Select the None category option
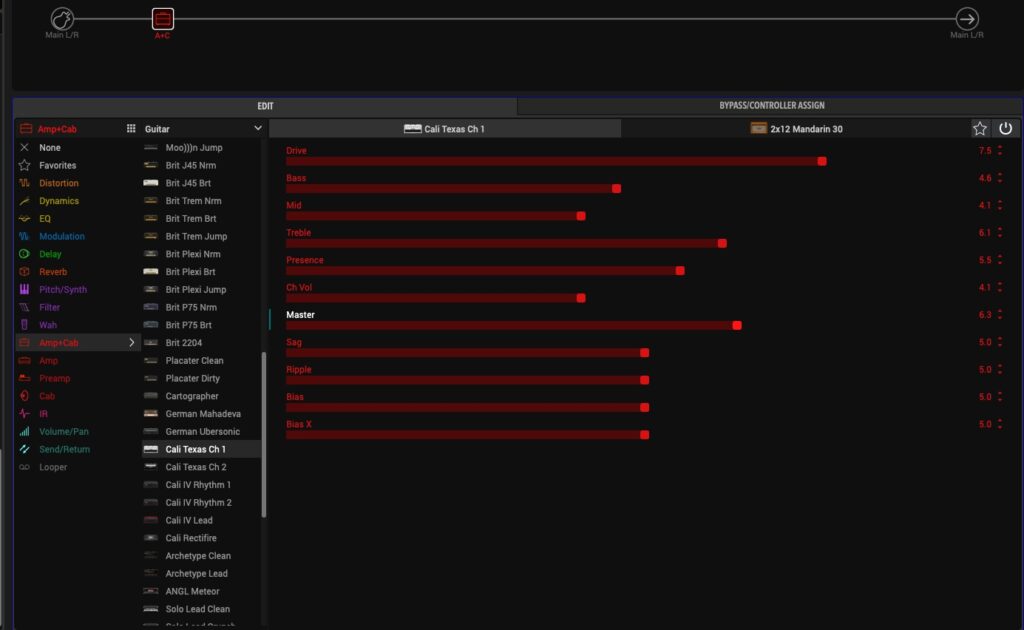 (x=49, y=148)
